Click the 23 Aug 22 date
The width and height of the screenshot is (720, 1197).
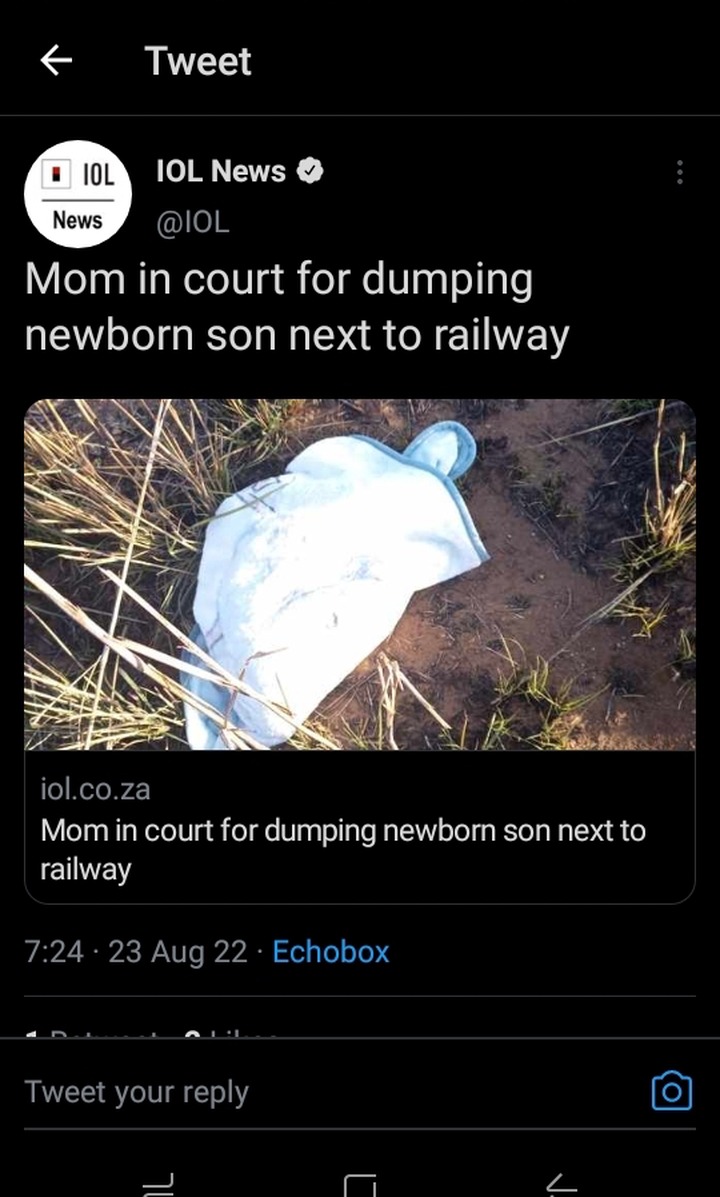click(x=178, y=952)
